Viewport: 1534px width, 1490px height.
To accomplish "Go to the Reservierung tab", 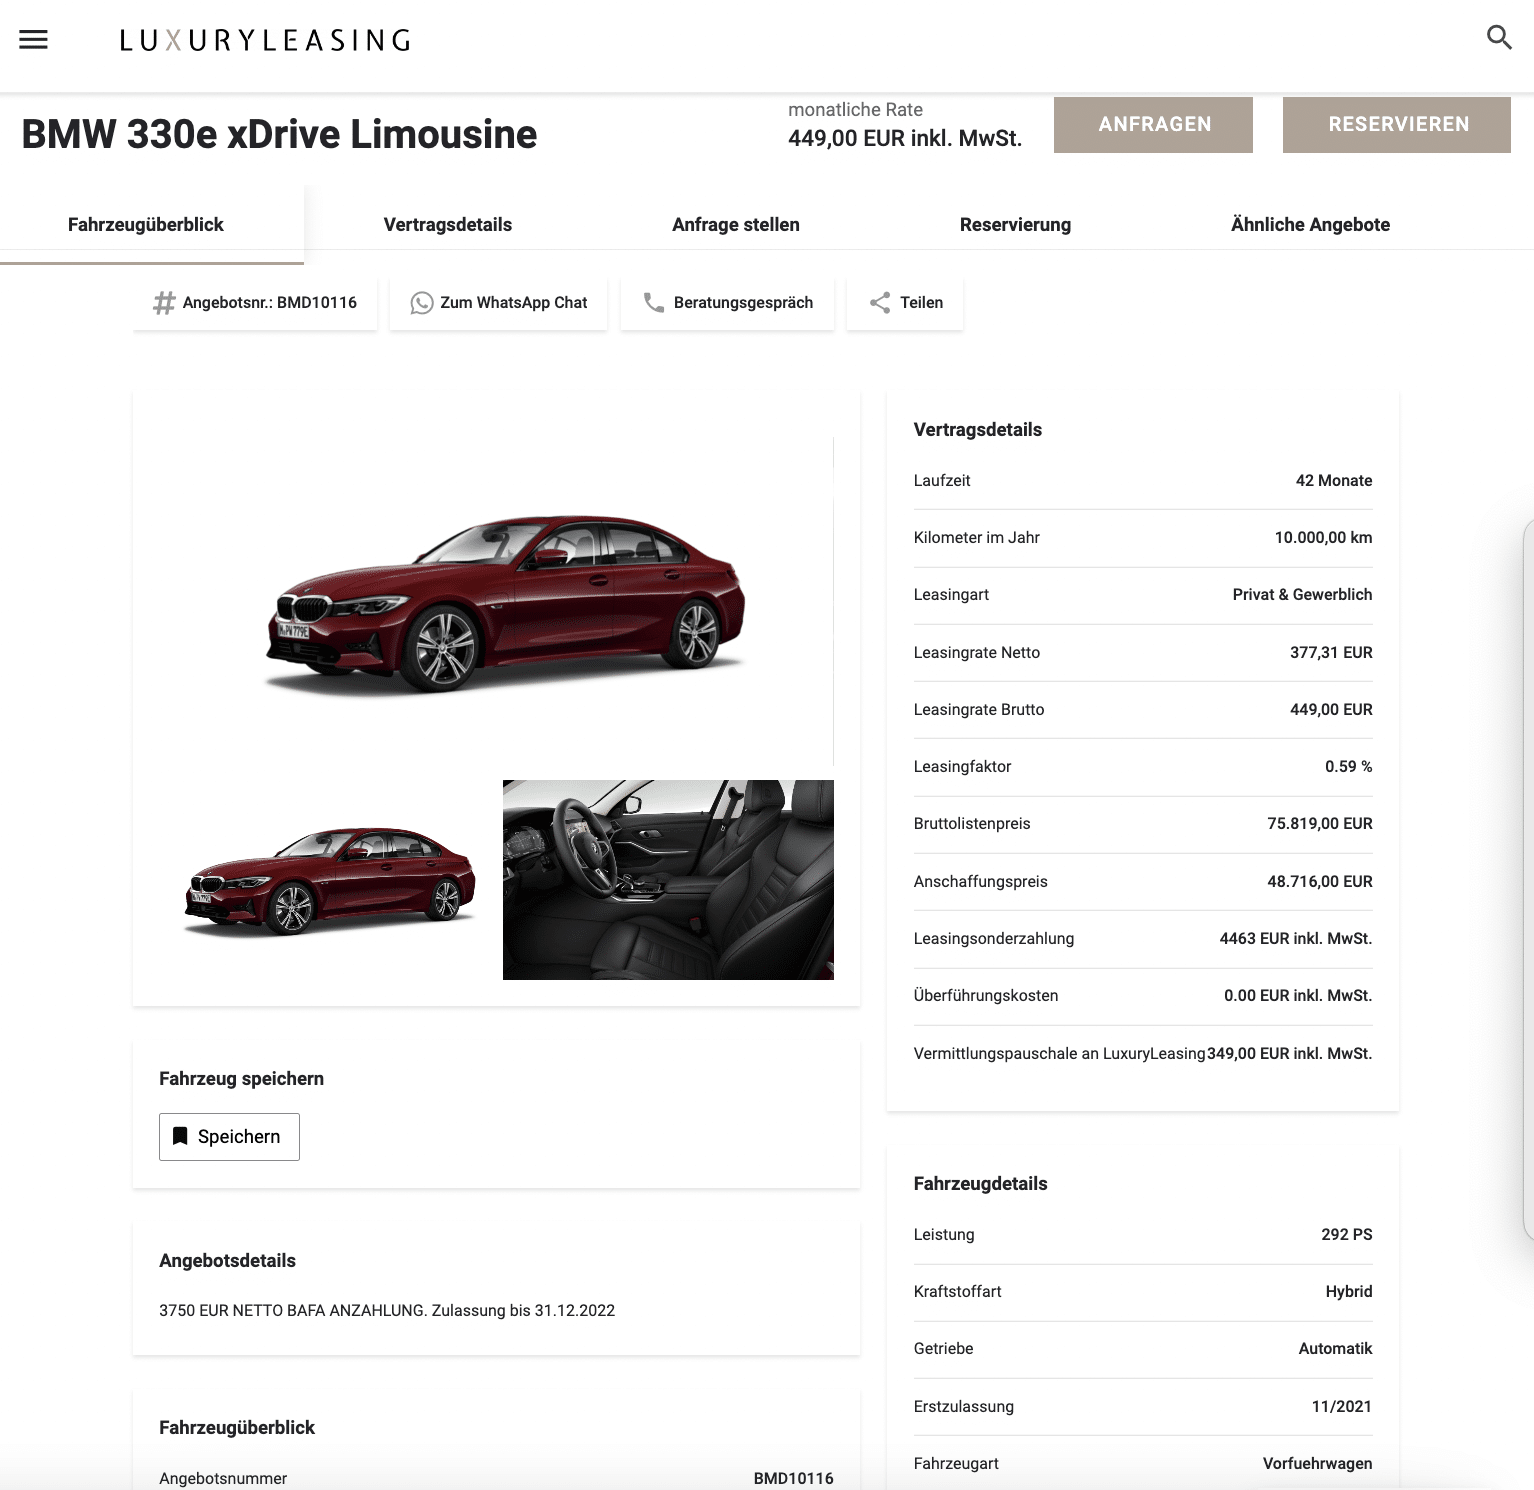I will (1015, 225).
